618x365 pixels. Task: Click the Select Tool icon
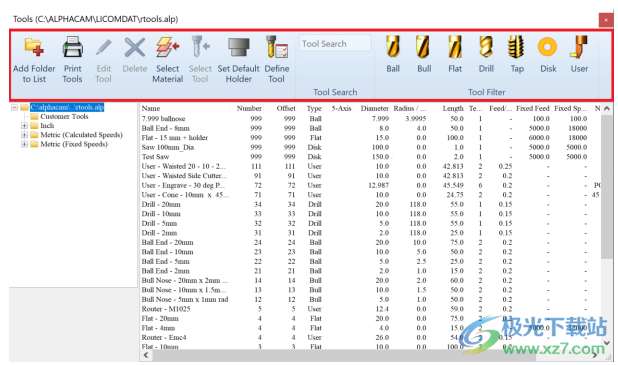click(200, 47)
